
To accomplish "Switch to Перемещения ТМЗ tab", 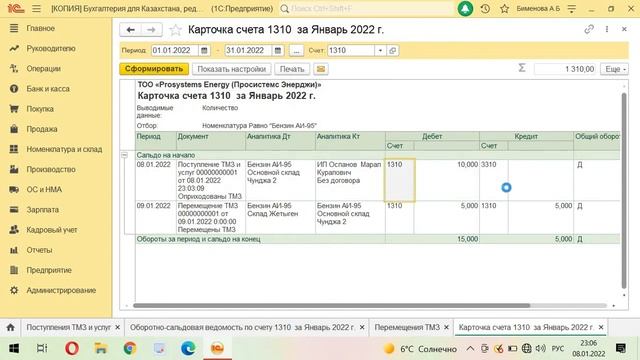I will [x=407, y=327].
